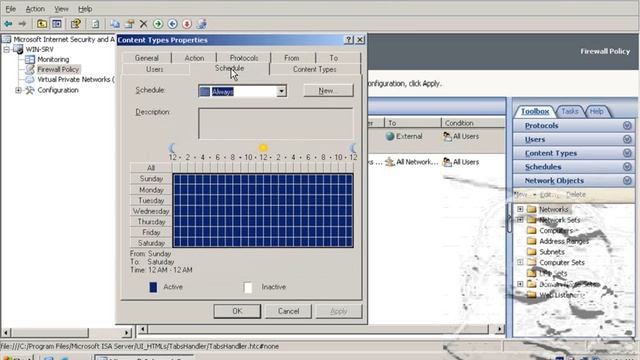
Task: Click the External globe icon in policy list
Action: (x=390, y=136)
